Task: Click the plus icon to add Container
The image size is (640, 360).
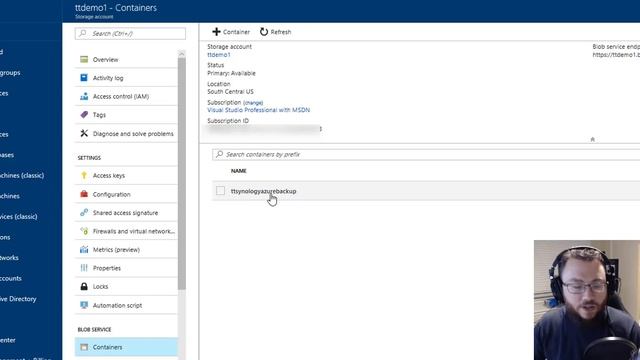Action: (x=216, y=31)
